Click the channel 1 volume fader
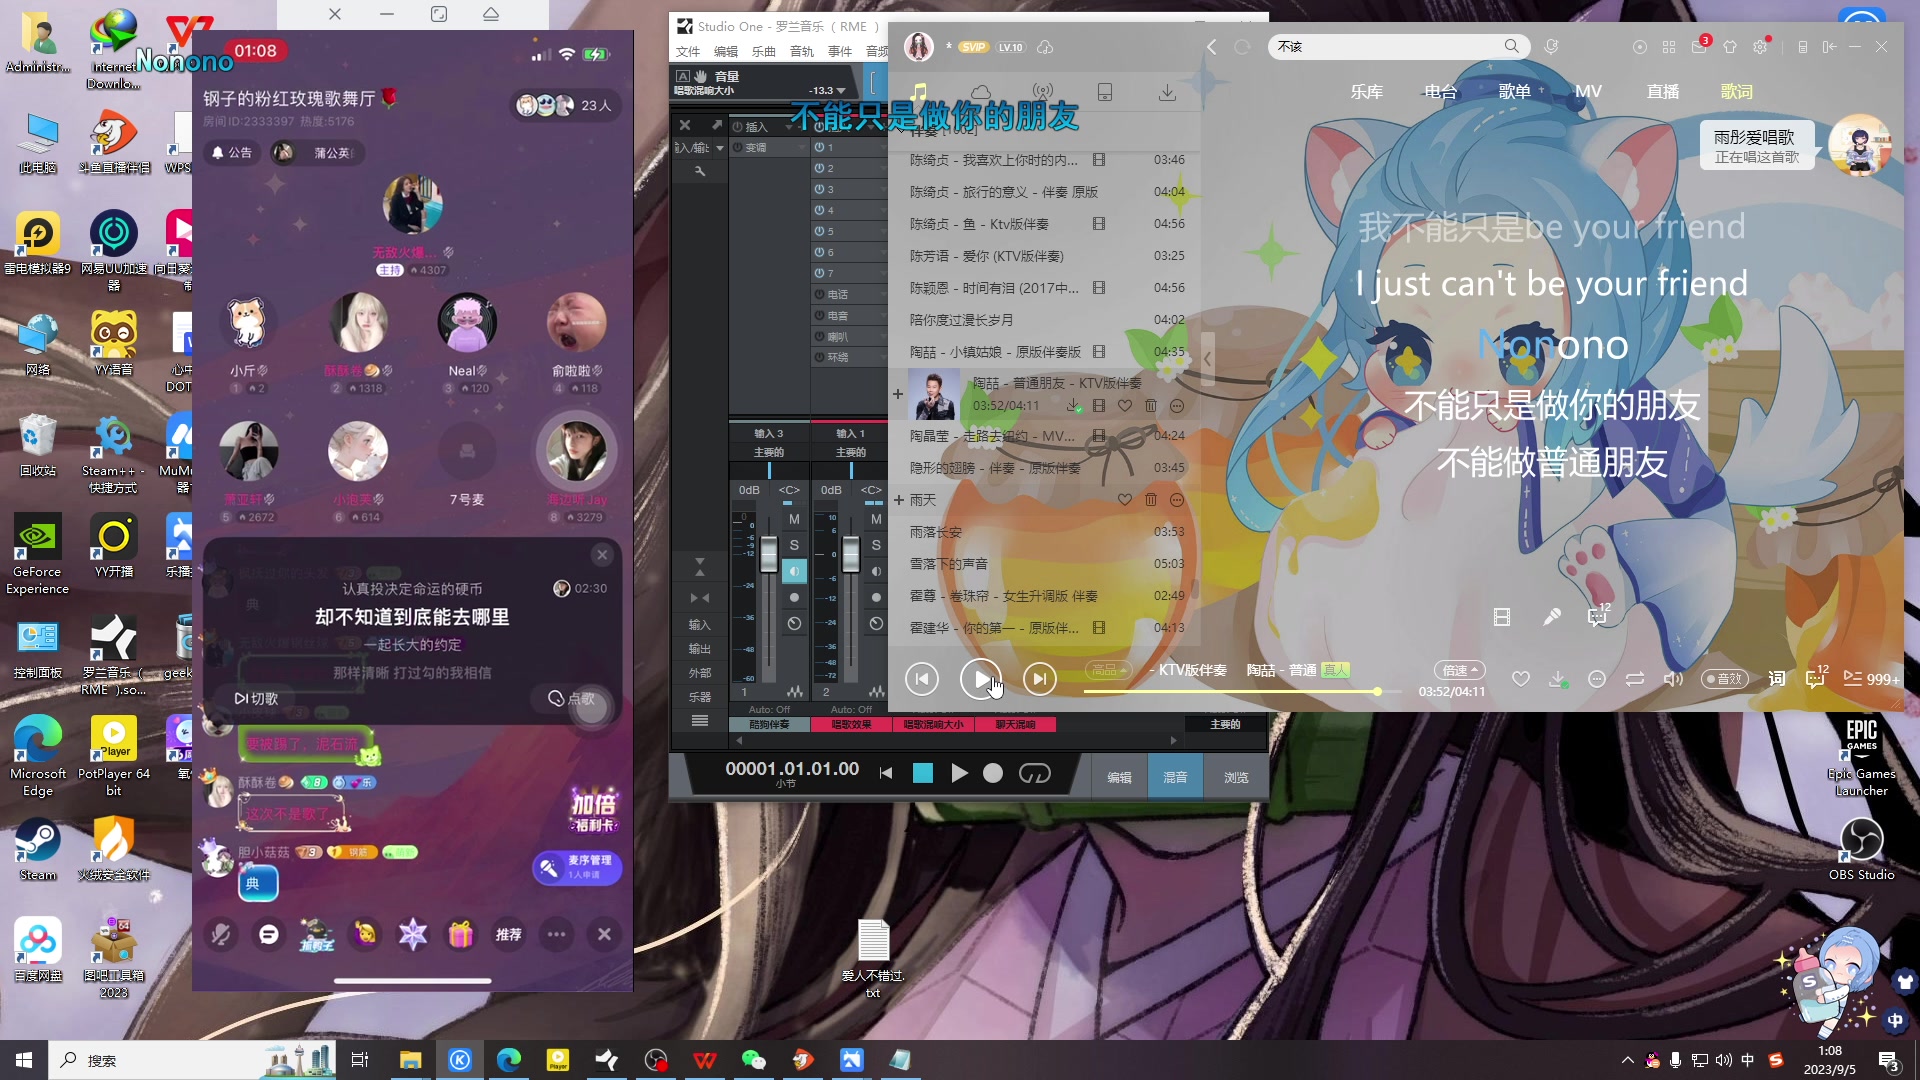 [768, 553]
